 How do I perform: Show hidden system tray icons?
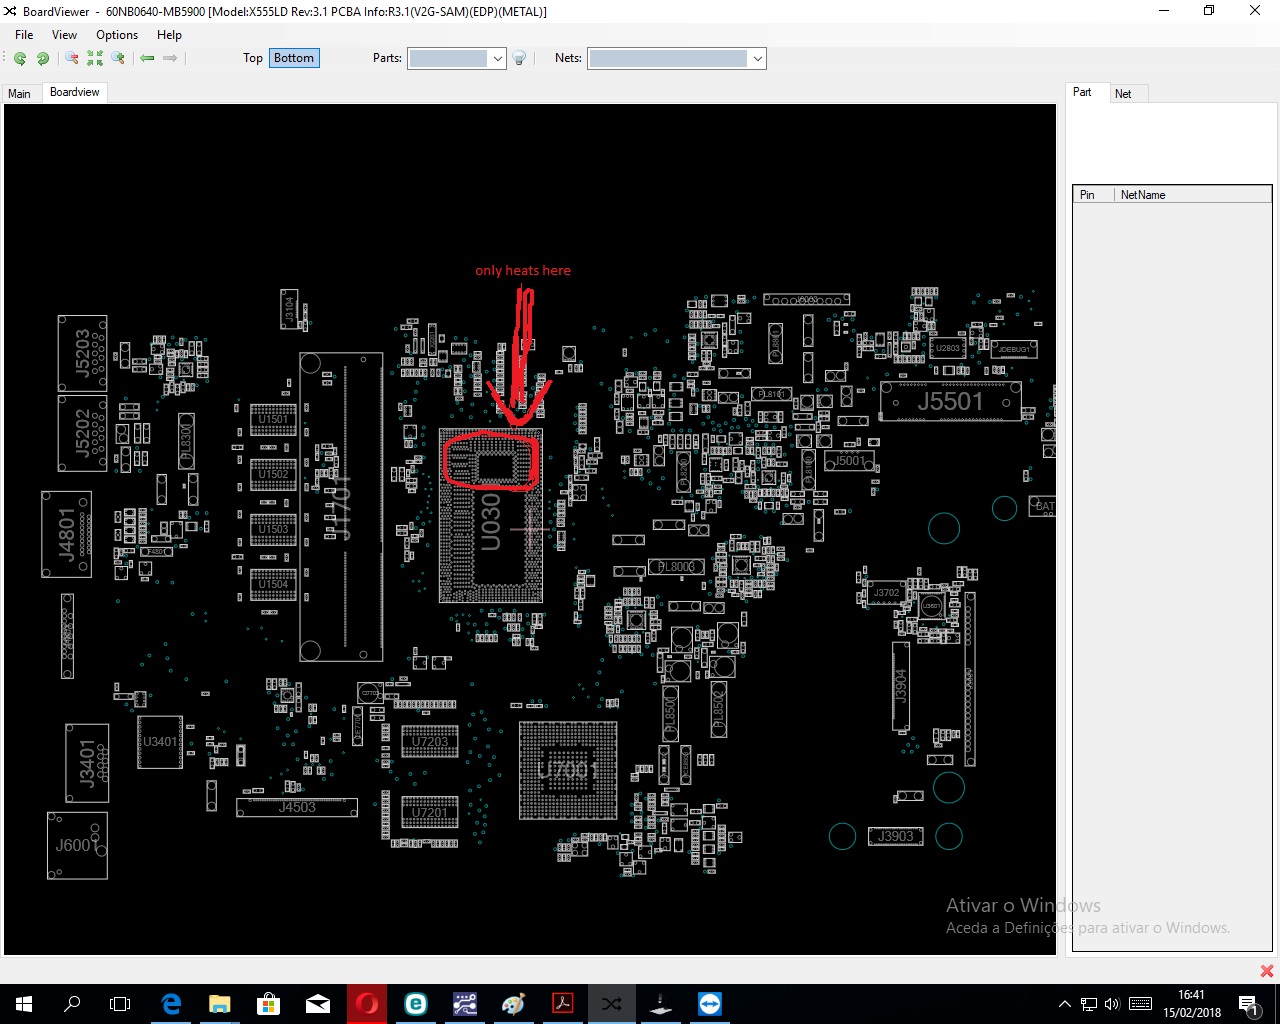(1064, 1004)
